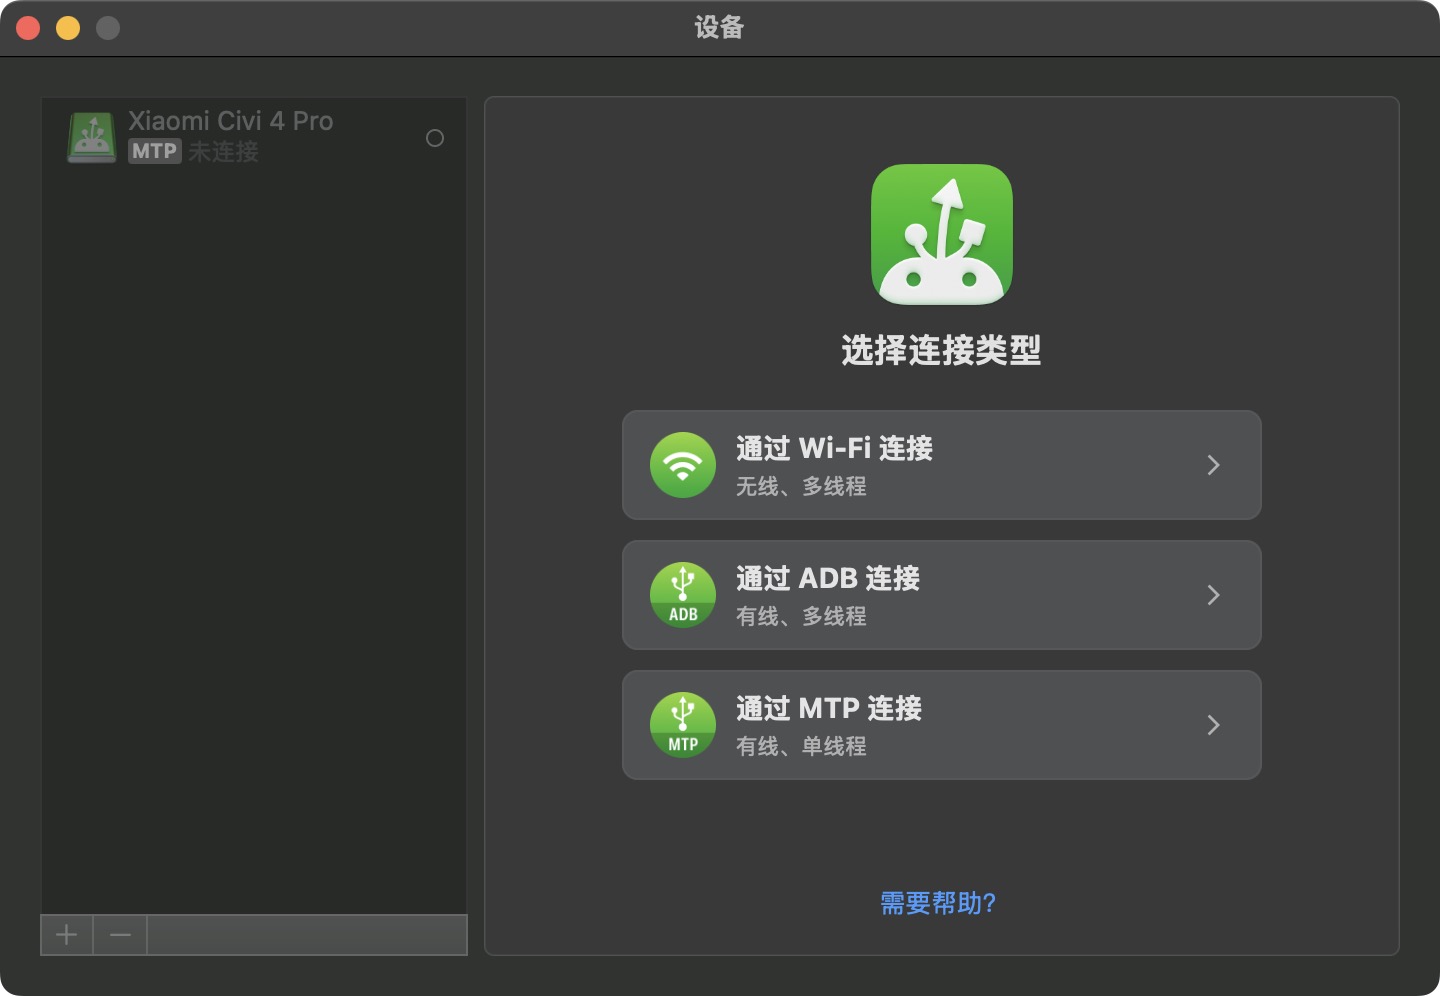Choose the 通过 ADB 连接 option
1440x996 pixels.
(x=941, y=595)
